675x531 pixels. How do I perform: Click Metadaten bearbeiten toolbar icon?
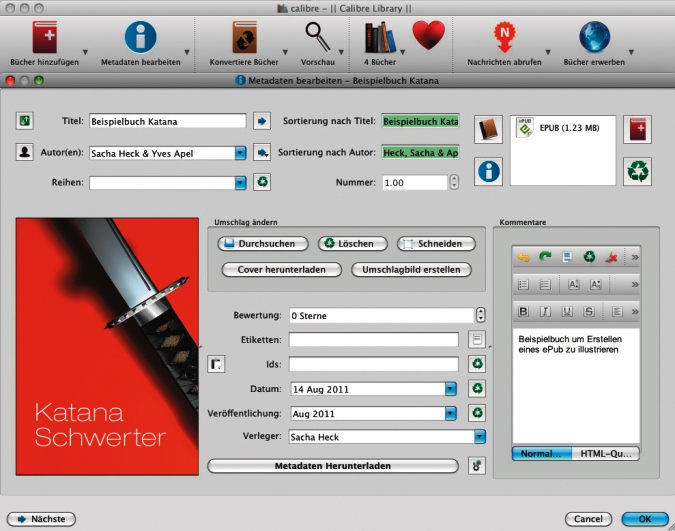(140, 37)
